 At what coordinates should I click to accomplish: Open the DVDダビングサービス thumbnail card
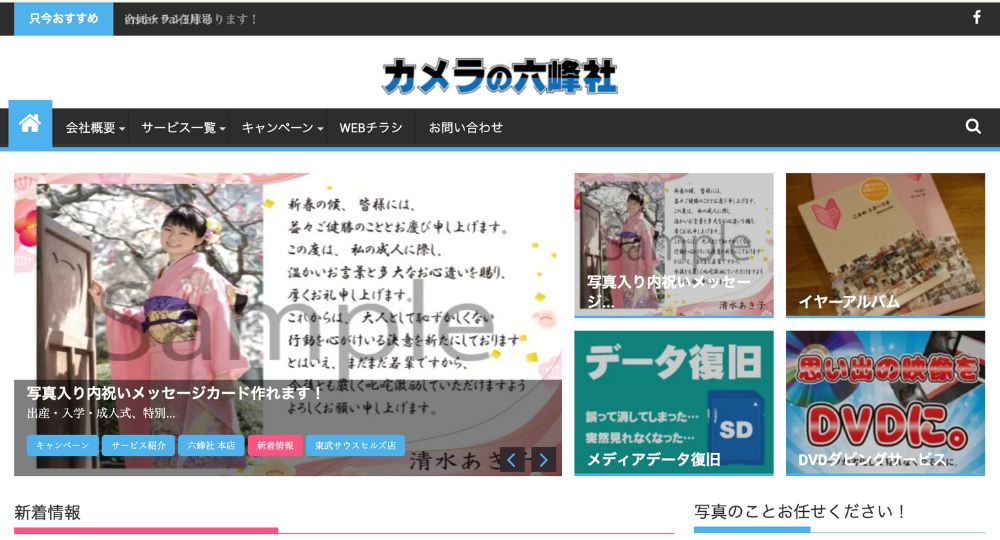[x=885, y=403]
